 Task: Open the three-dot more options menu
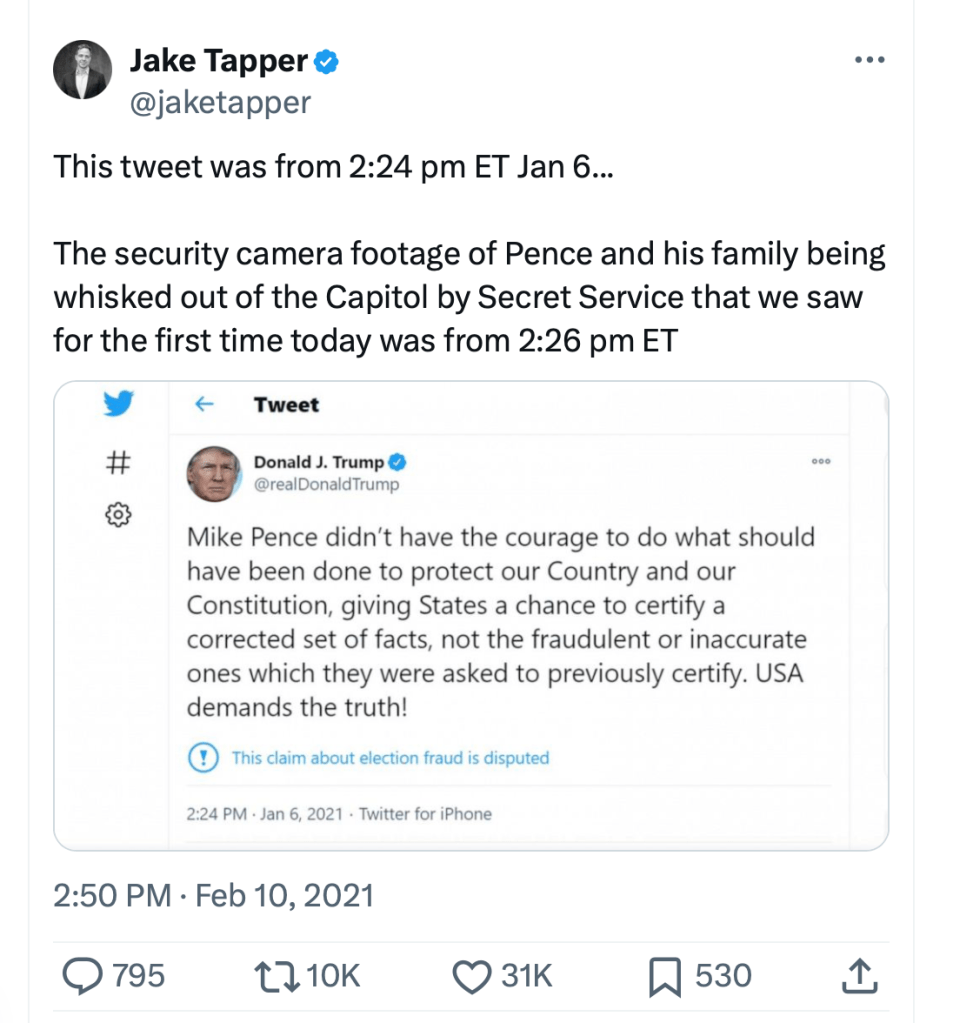click(x=870, y=61)
